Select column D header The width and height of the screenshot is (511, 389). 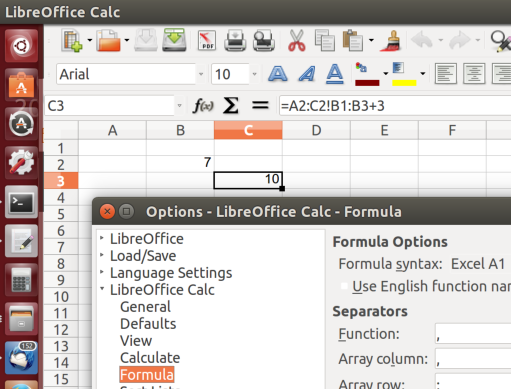click(x=316, y=130)
